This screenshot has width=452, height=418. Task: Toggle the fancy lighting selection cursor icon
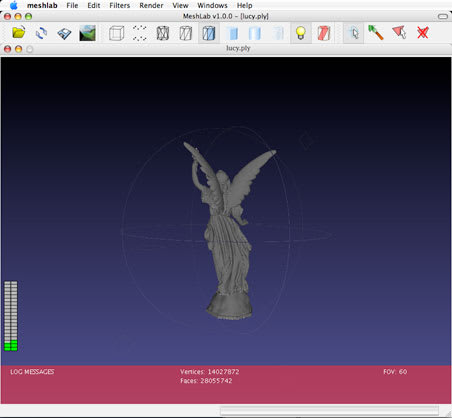point(353,33)
